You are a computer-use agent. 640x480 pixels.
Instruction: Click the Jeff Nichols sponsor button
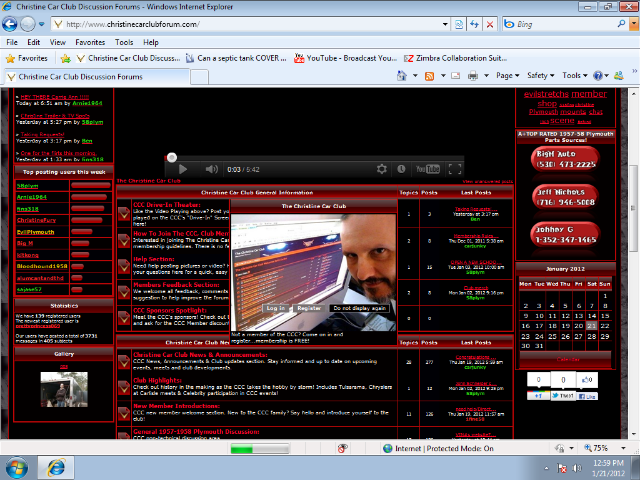(x=565, y=197)
